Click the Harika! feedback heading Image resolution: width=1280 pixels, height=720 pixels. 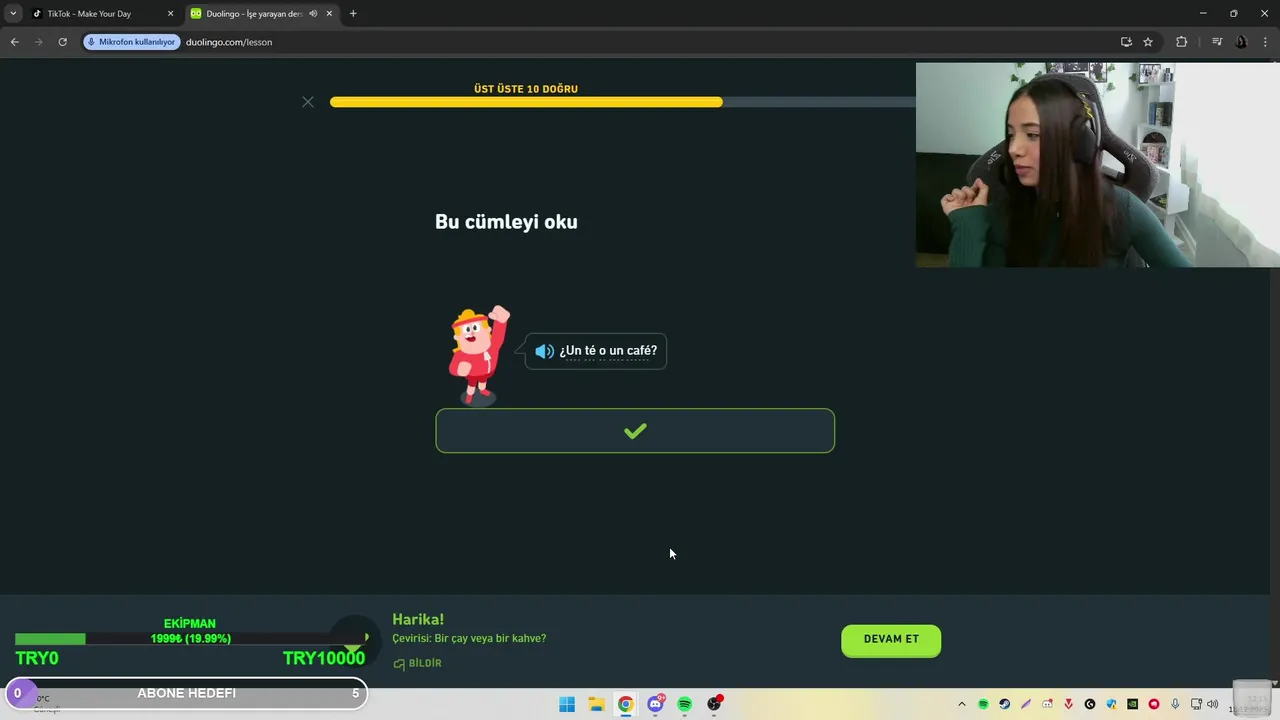point(418,620)
